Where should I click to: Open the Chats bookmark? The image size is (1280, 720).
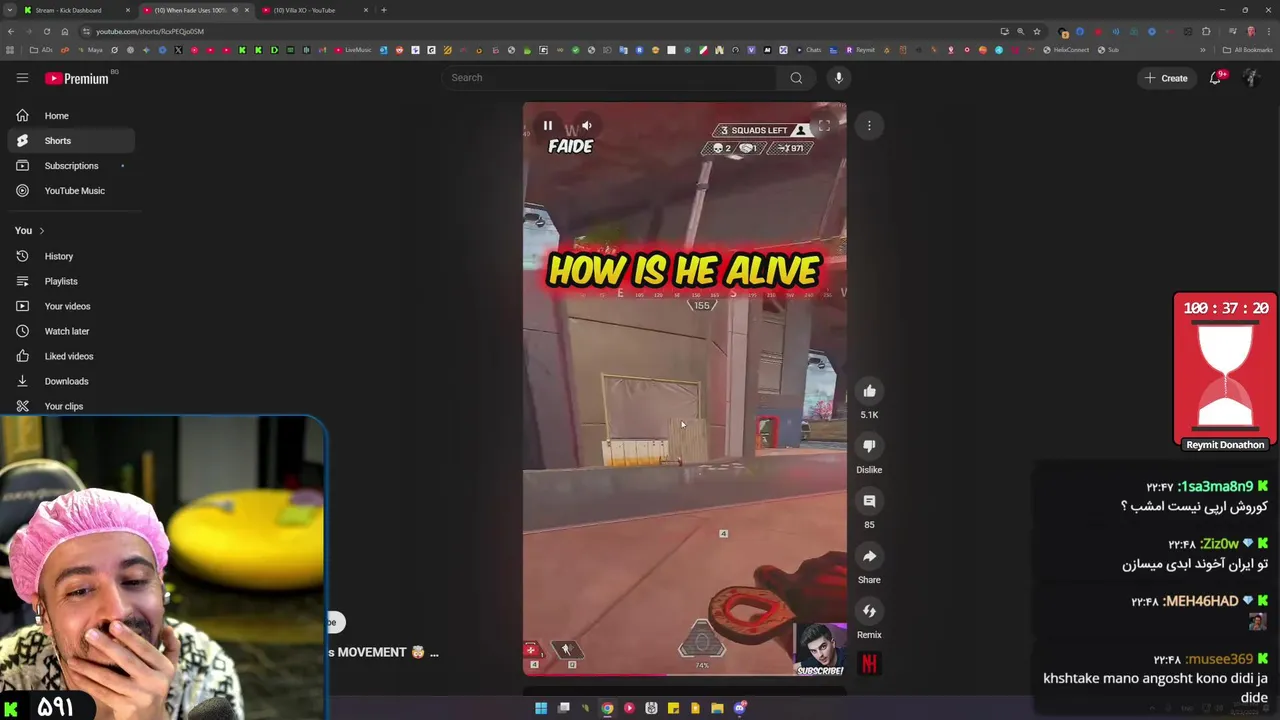[x=809, y=50]
